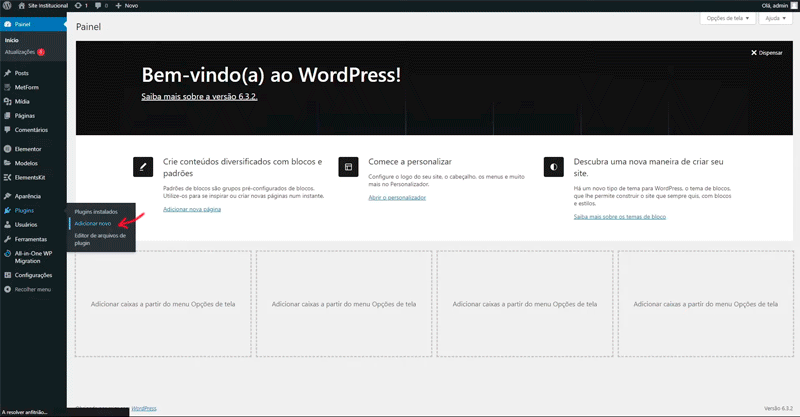Click Adicionar nova página link
This screenshot has height=417, width=800.
pyautogui.click(x=192, y=209)
